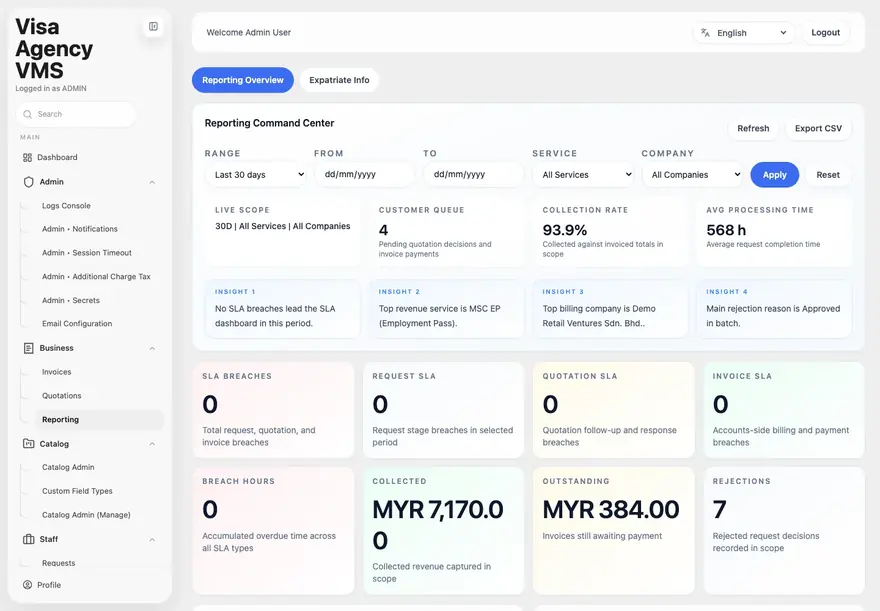Click the Outstanding MYR 384.00 amount

pos(611,510)
